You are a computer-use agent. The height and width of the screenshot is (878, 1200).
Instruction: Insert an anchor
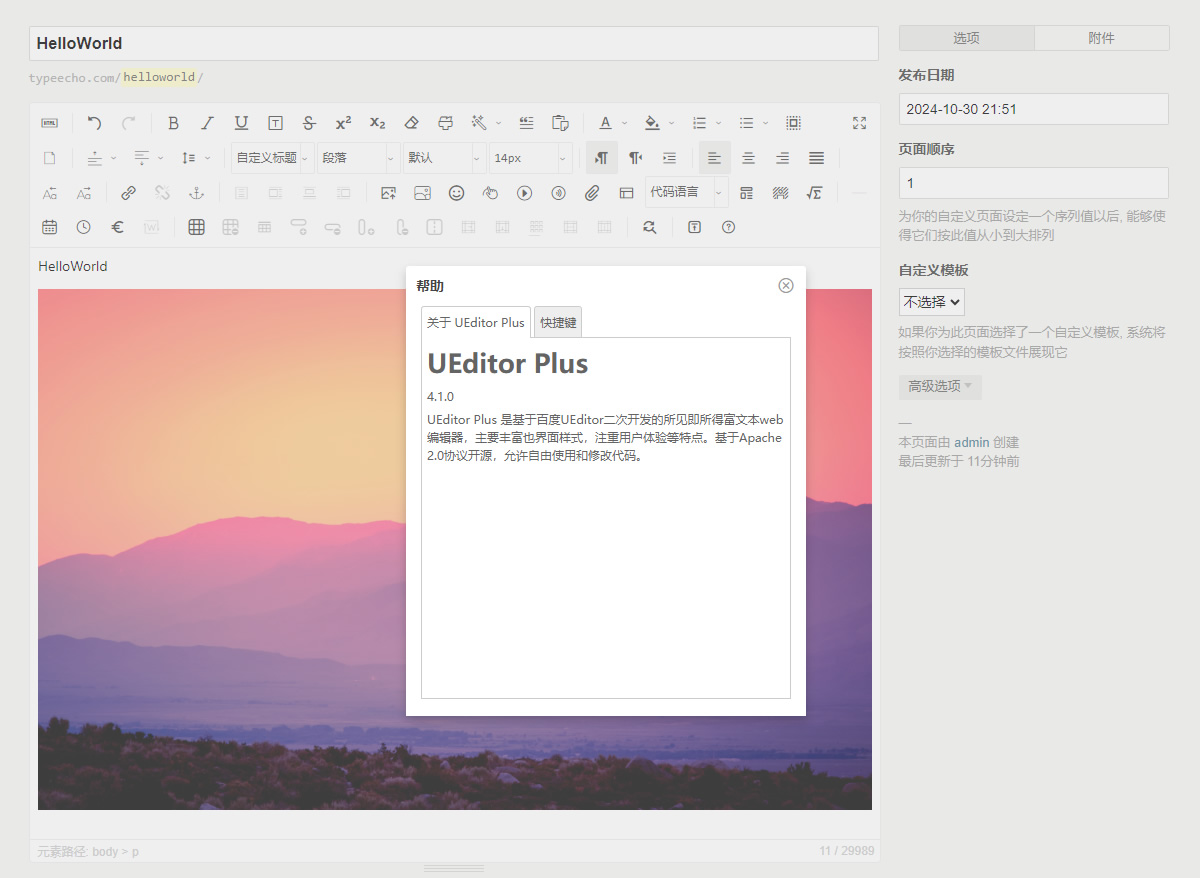coord(196,193)
